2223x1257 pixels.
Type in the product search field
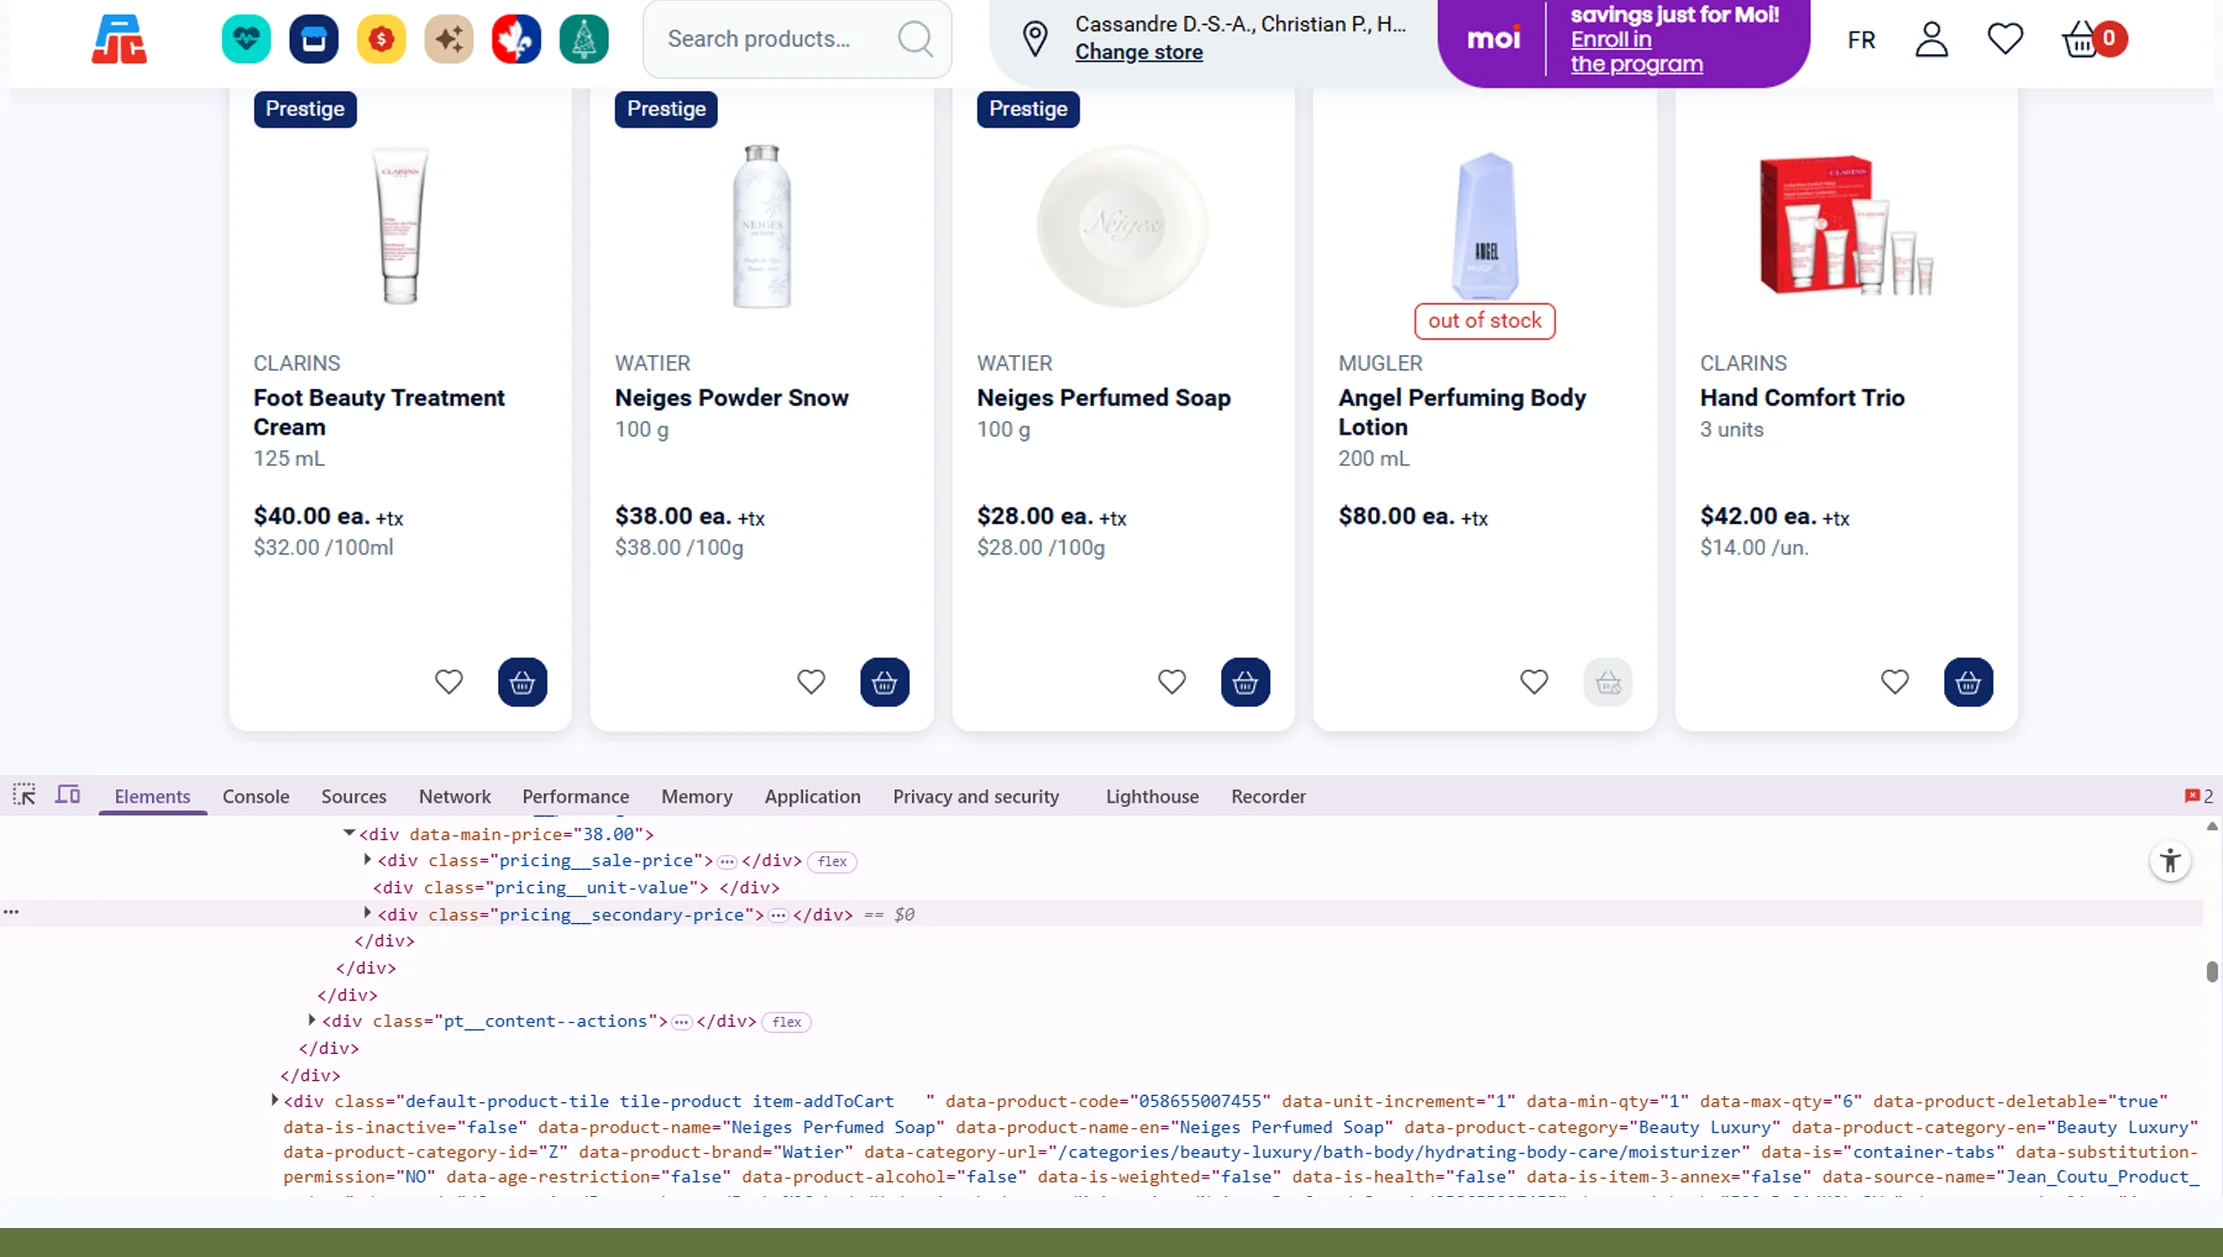tap(770, 39)
